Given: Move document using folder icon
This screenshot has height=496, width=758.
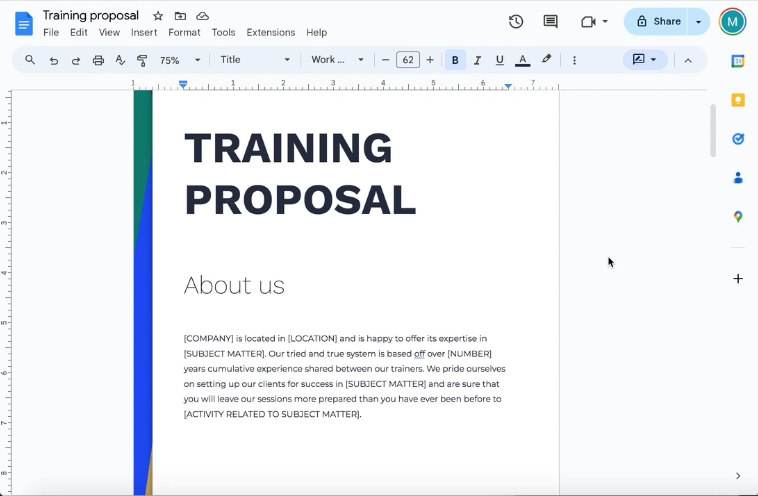Looking at the screenshot, I should point(180,16).
